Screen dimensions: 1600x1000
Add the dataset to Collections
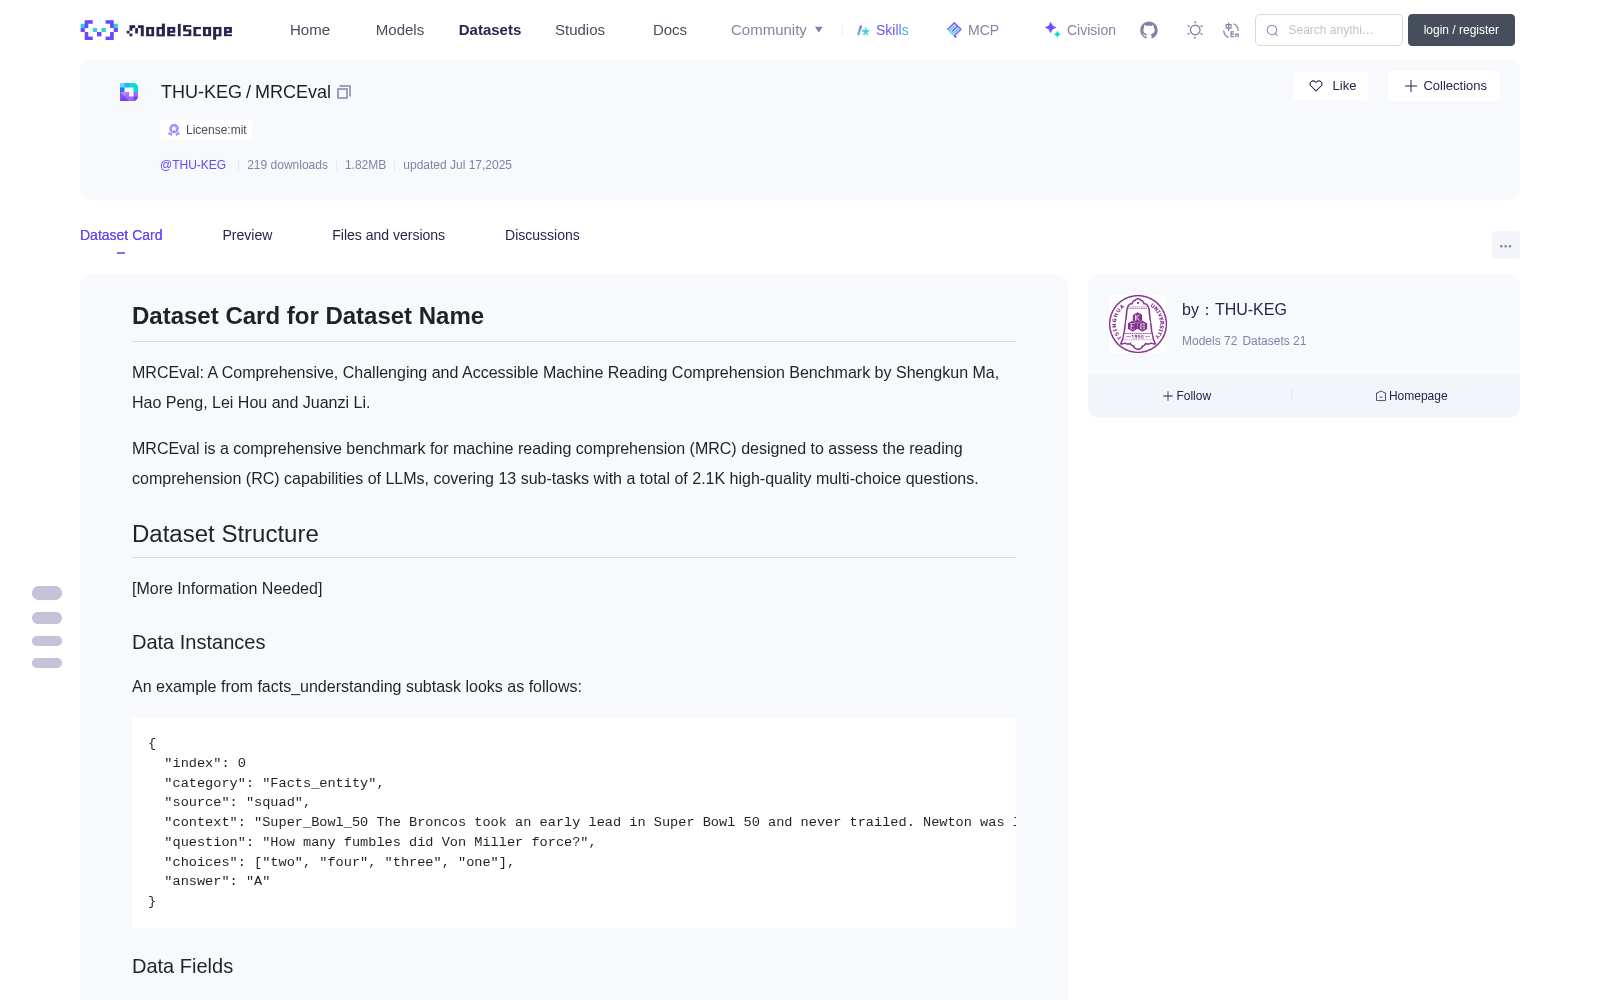[1444, 86]
